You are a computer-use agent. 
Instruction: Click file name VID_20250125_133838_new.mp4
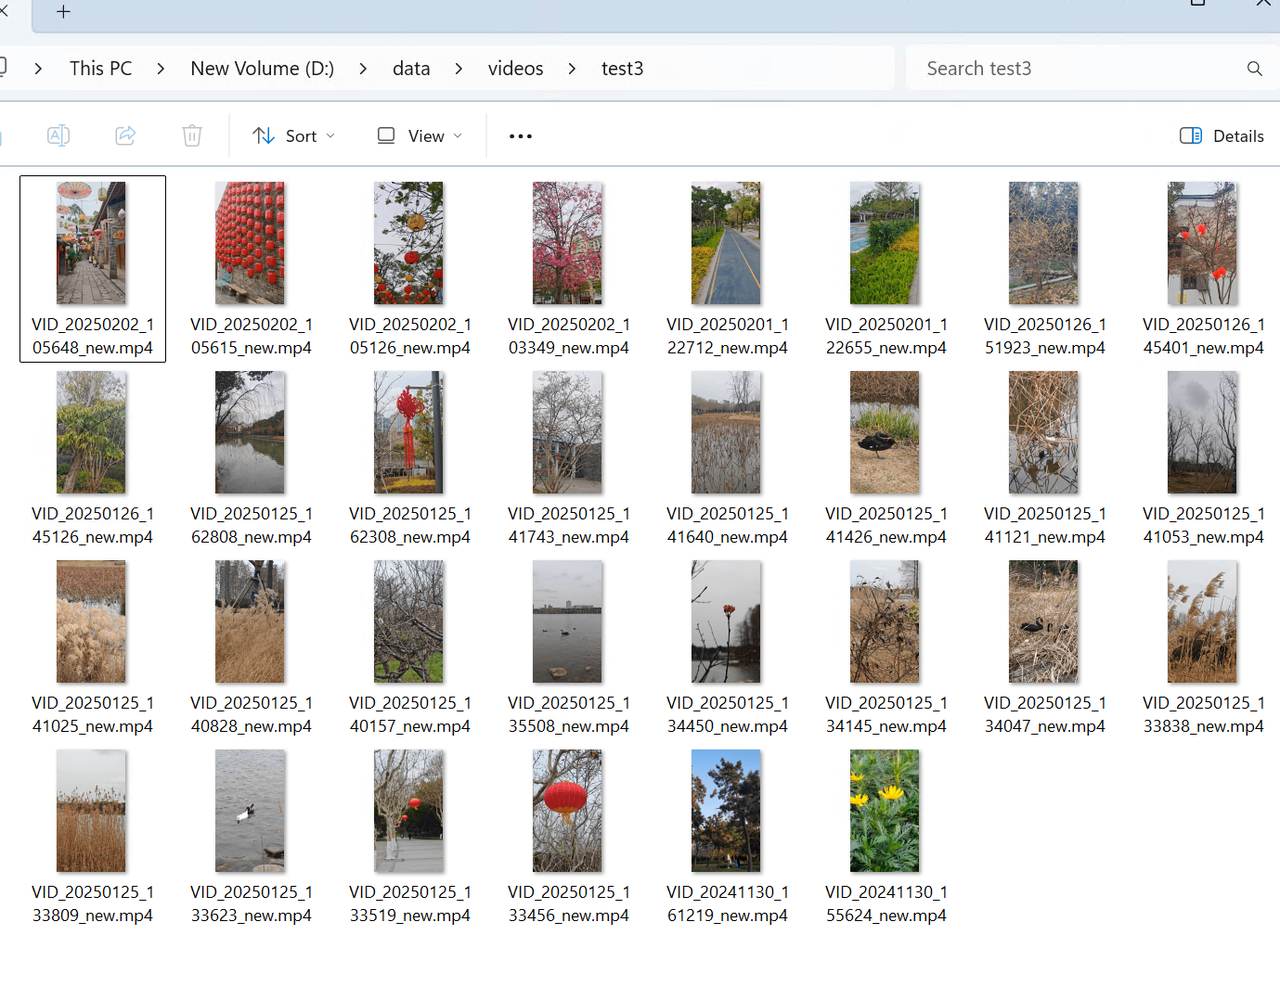click(x=1203, y=714)
